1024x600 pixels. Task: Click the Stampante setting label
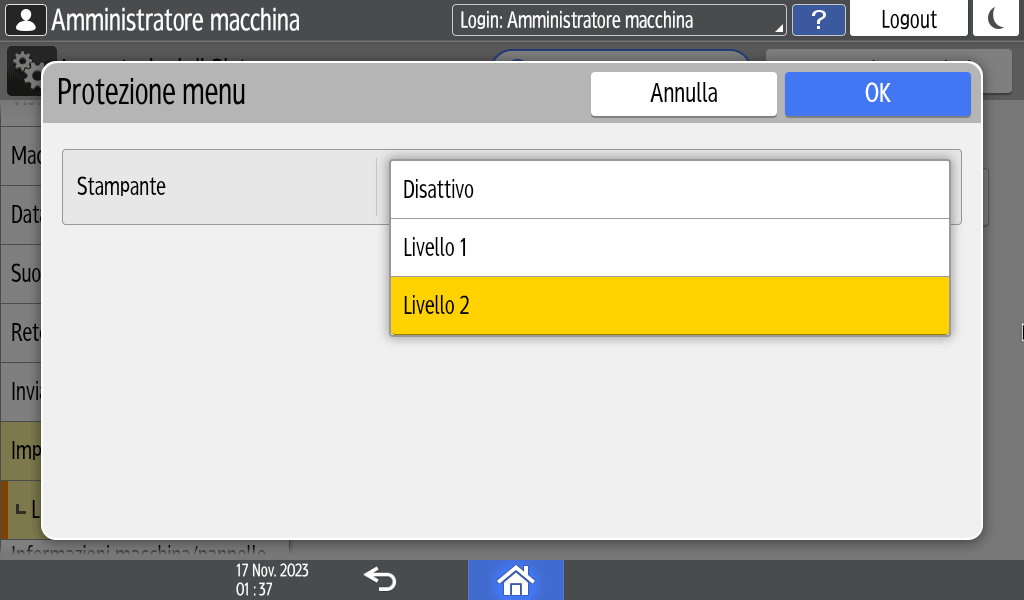point(122,186)
